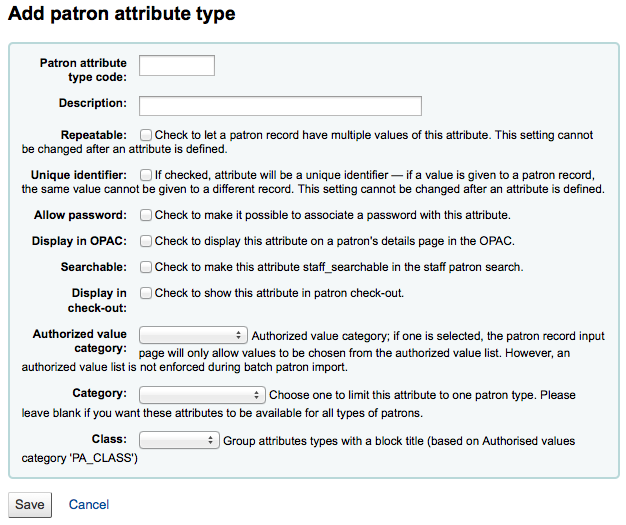Click the Description label

coord(93,103)
